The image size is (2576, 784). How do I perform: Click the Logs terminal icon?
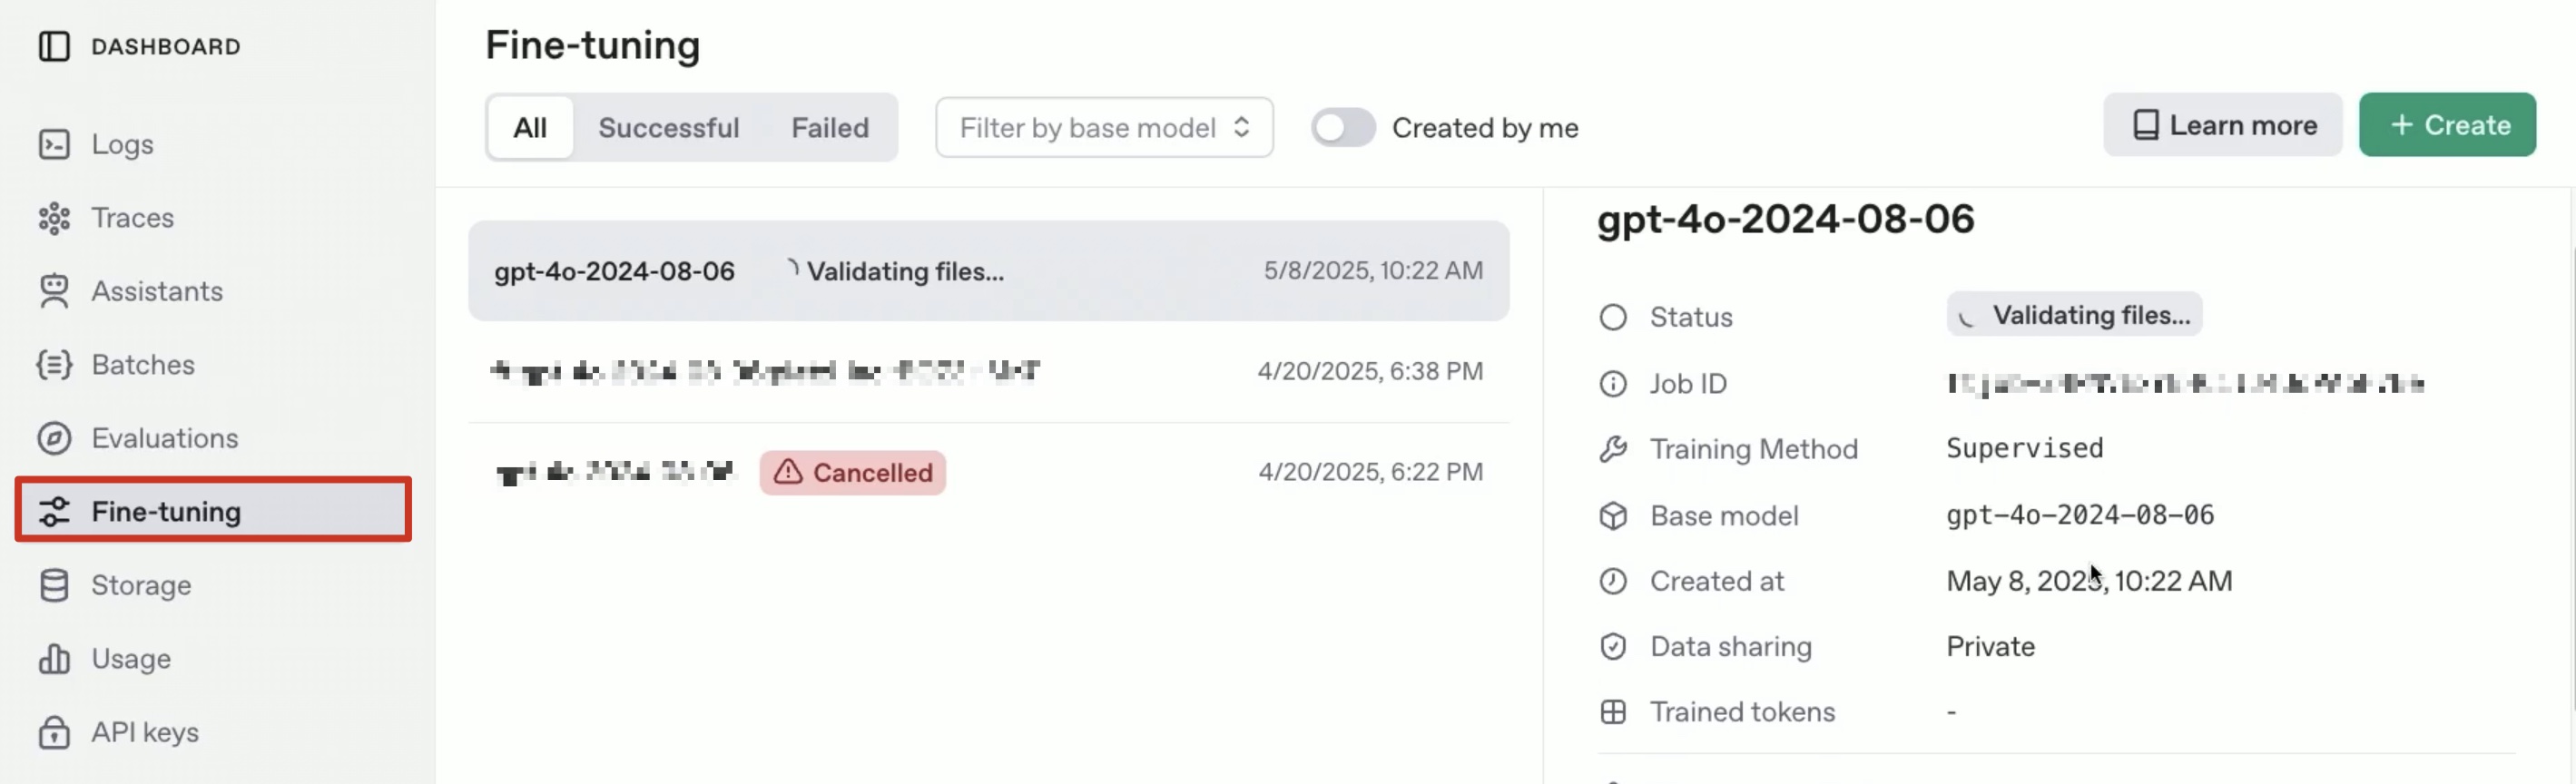pos(54,144)
